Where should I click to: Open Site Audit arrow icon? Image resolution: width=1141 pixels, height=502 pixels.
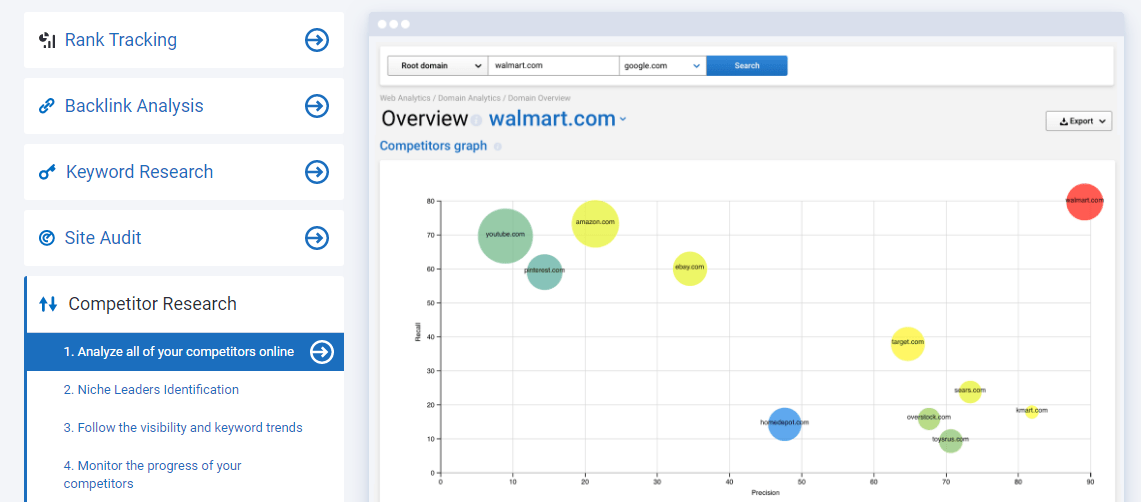click(x=317, y=238)
